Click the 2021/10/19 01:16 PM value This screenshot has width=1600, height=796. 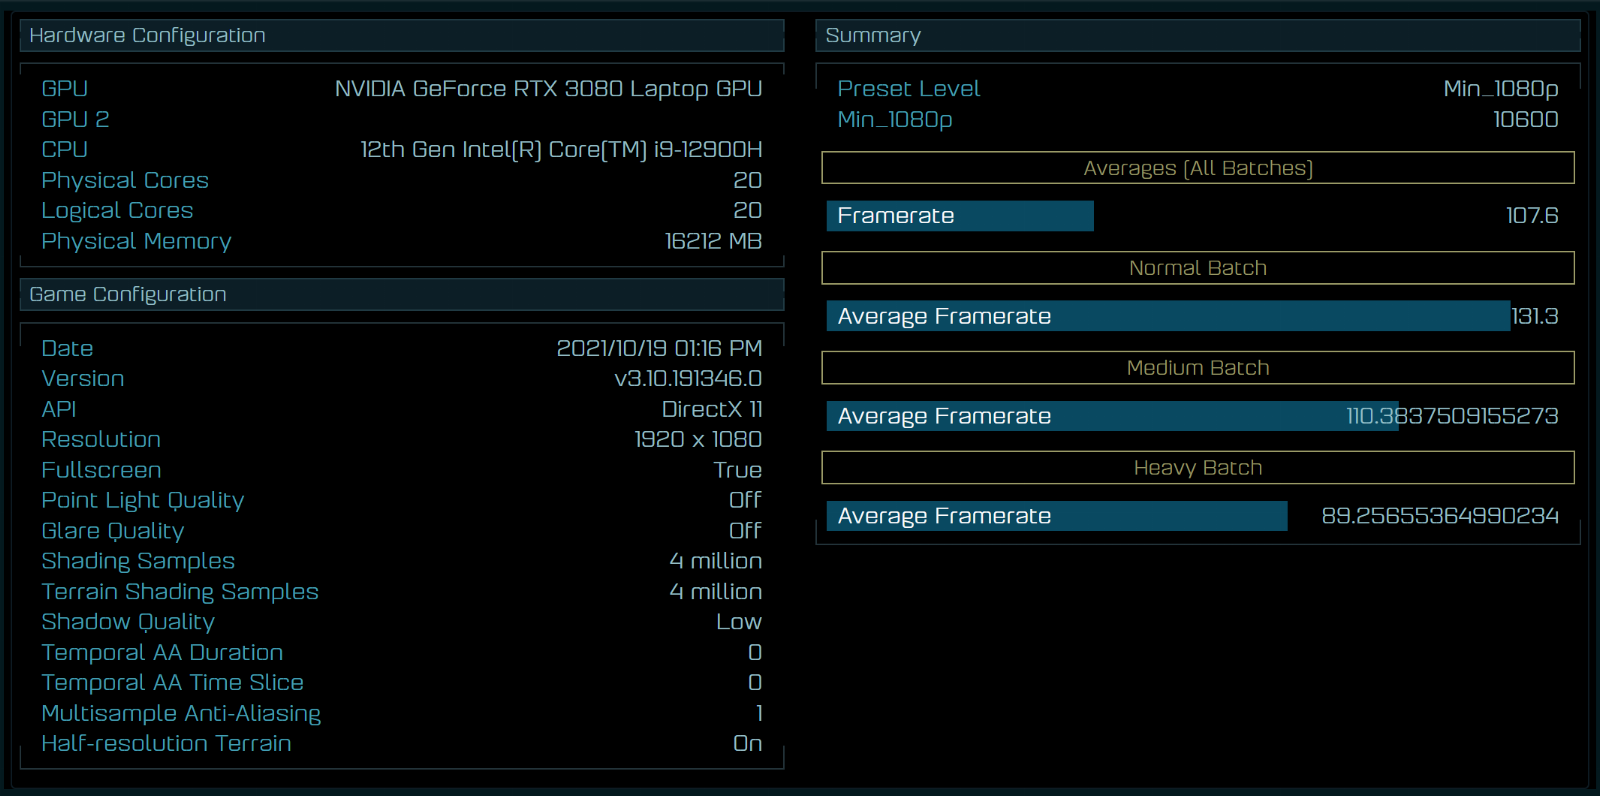point(659,348)
